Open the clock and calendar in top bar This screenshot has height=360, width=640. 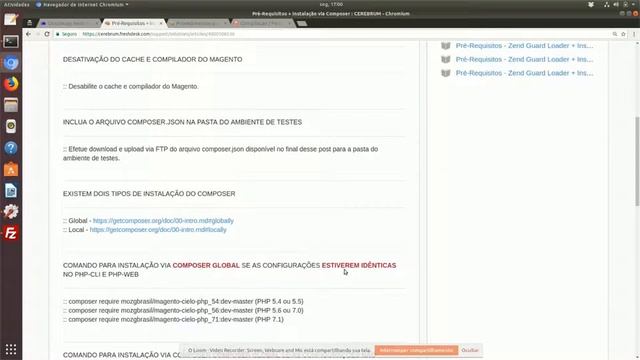(x=331, y=4)
